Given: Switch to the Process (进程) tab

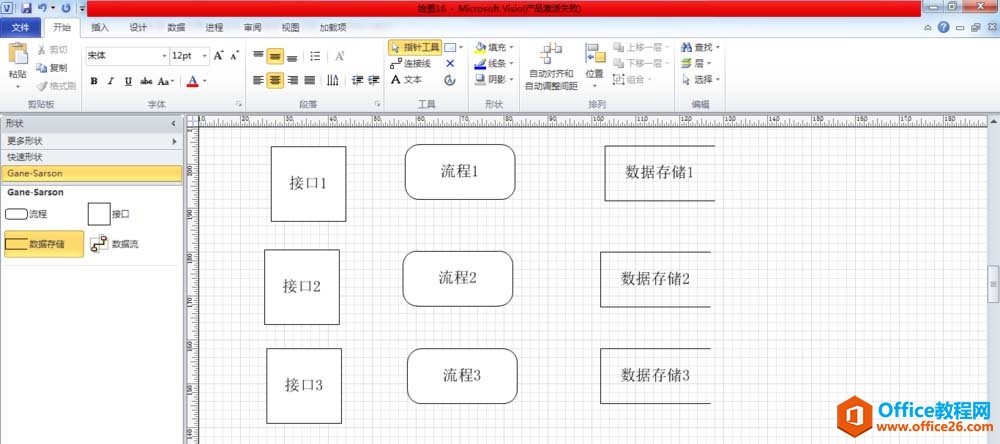Looking at the screenshot, I should tap(214, 27).
